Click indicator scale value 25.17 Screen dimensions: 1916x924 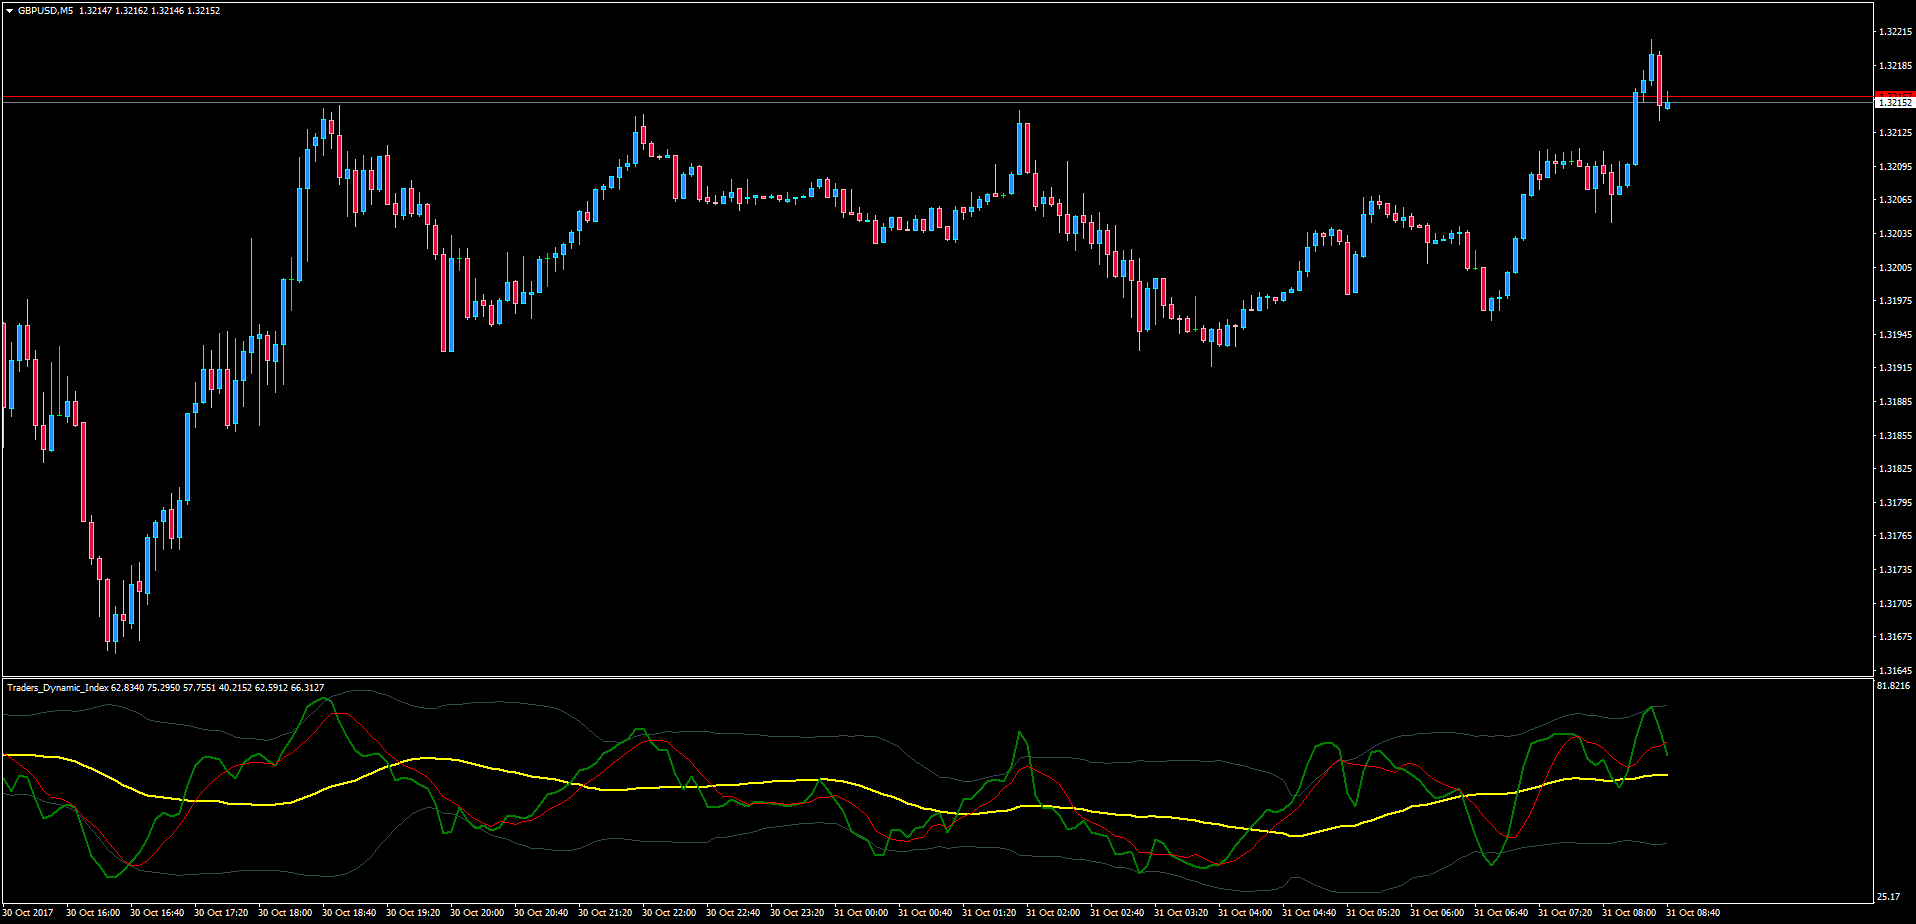pos(1889,897)
